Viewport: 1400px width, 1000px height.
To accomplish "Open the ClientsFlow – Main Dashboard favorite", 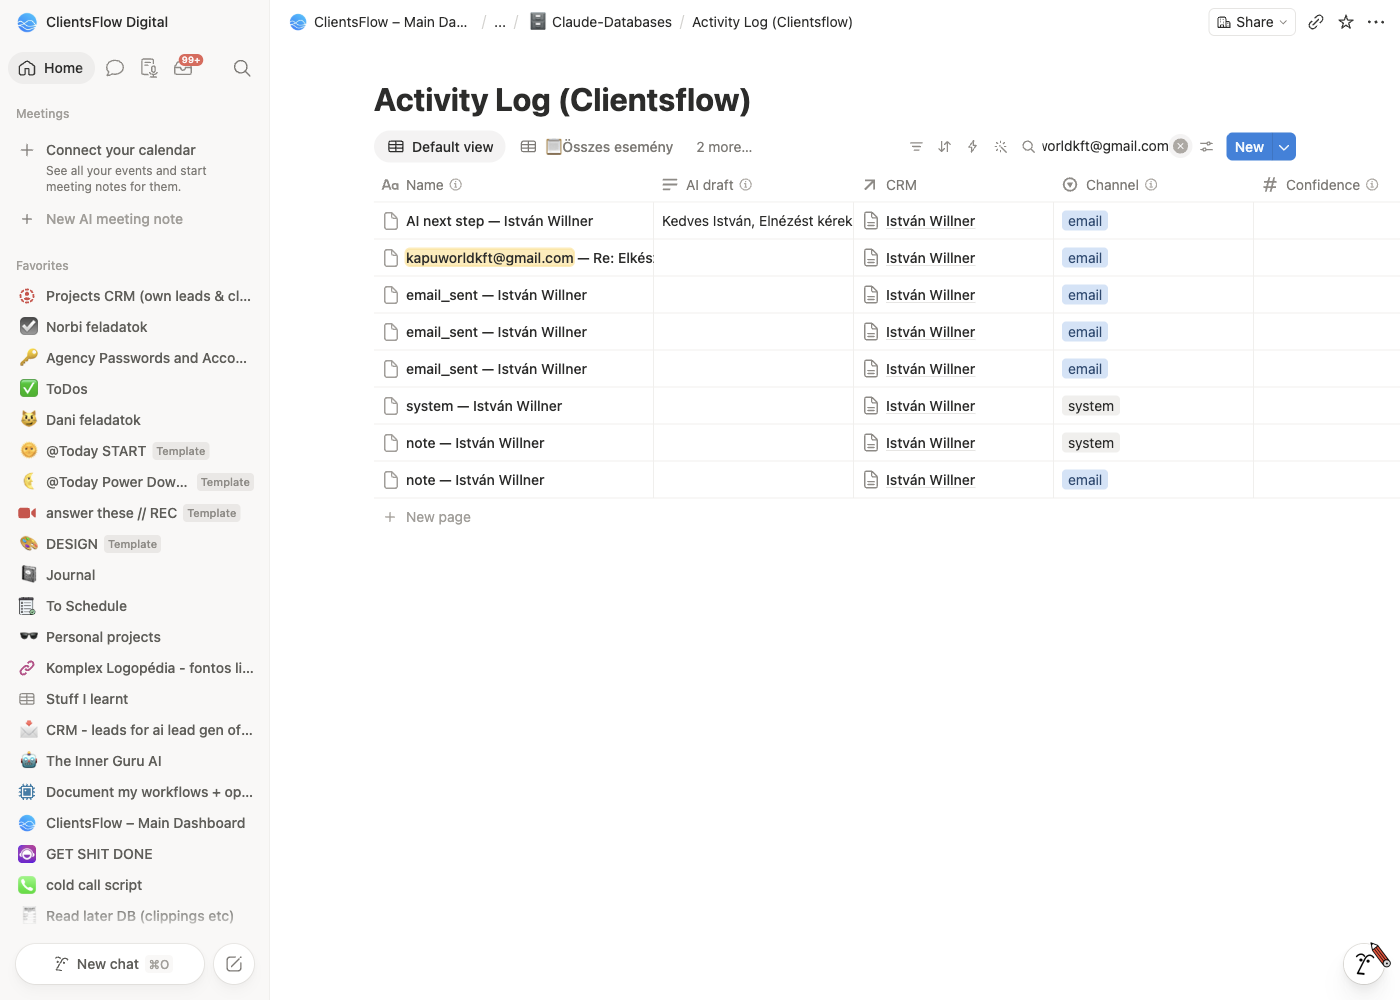I will (135, 823).
